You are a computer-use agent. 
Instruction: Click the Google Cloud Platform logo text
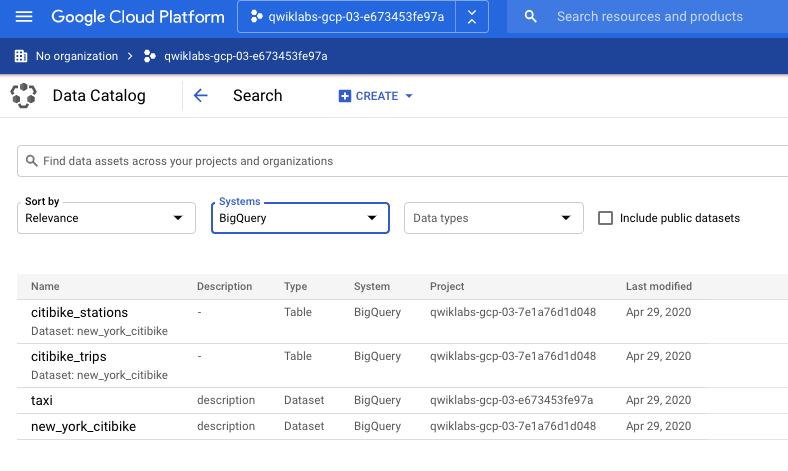(138, 17)
